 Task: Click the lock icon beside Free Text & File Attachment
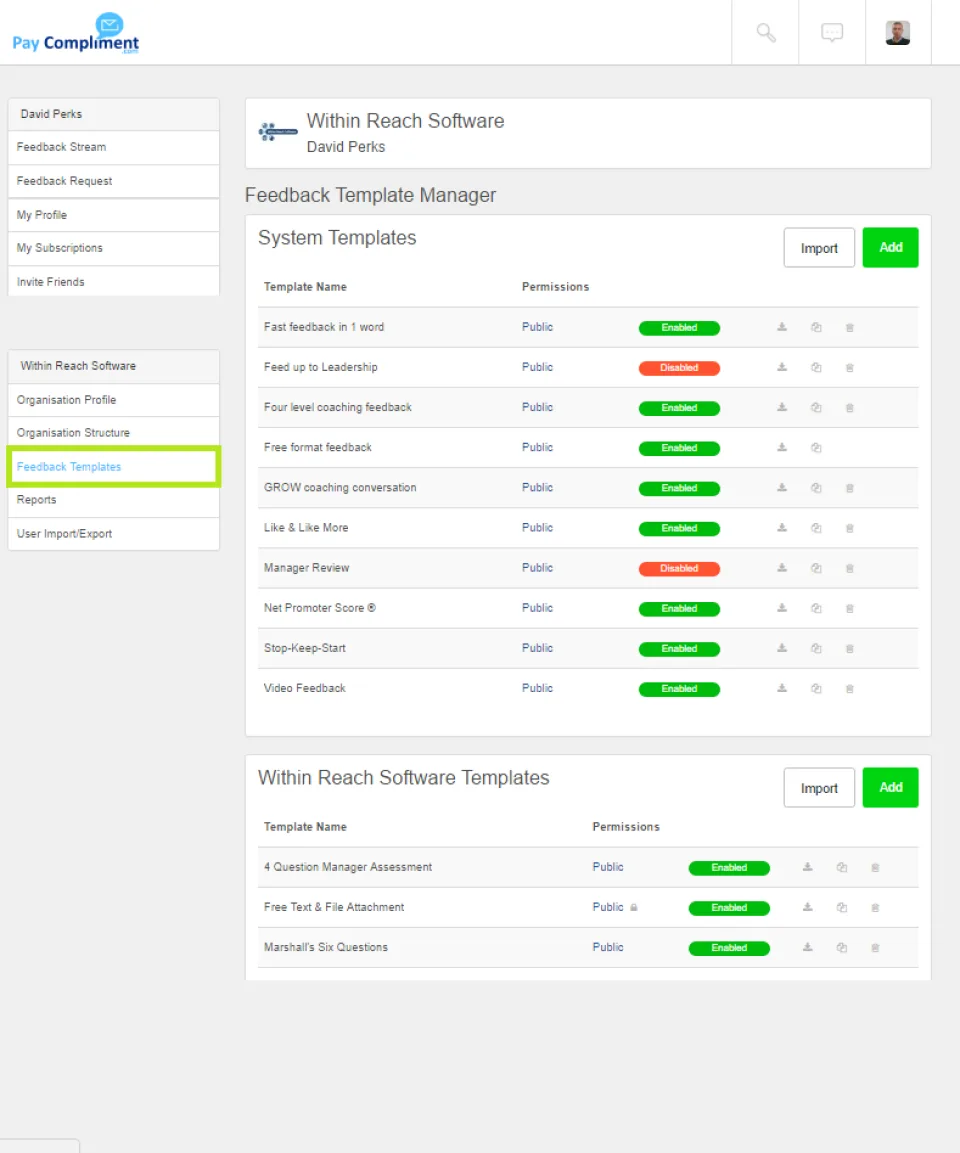pos(634,907)
